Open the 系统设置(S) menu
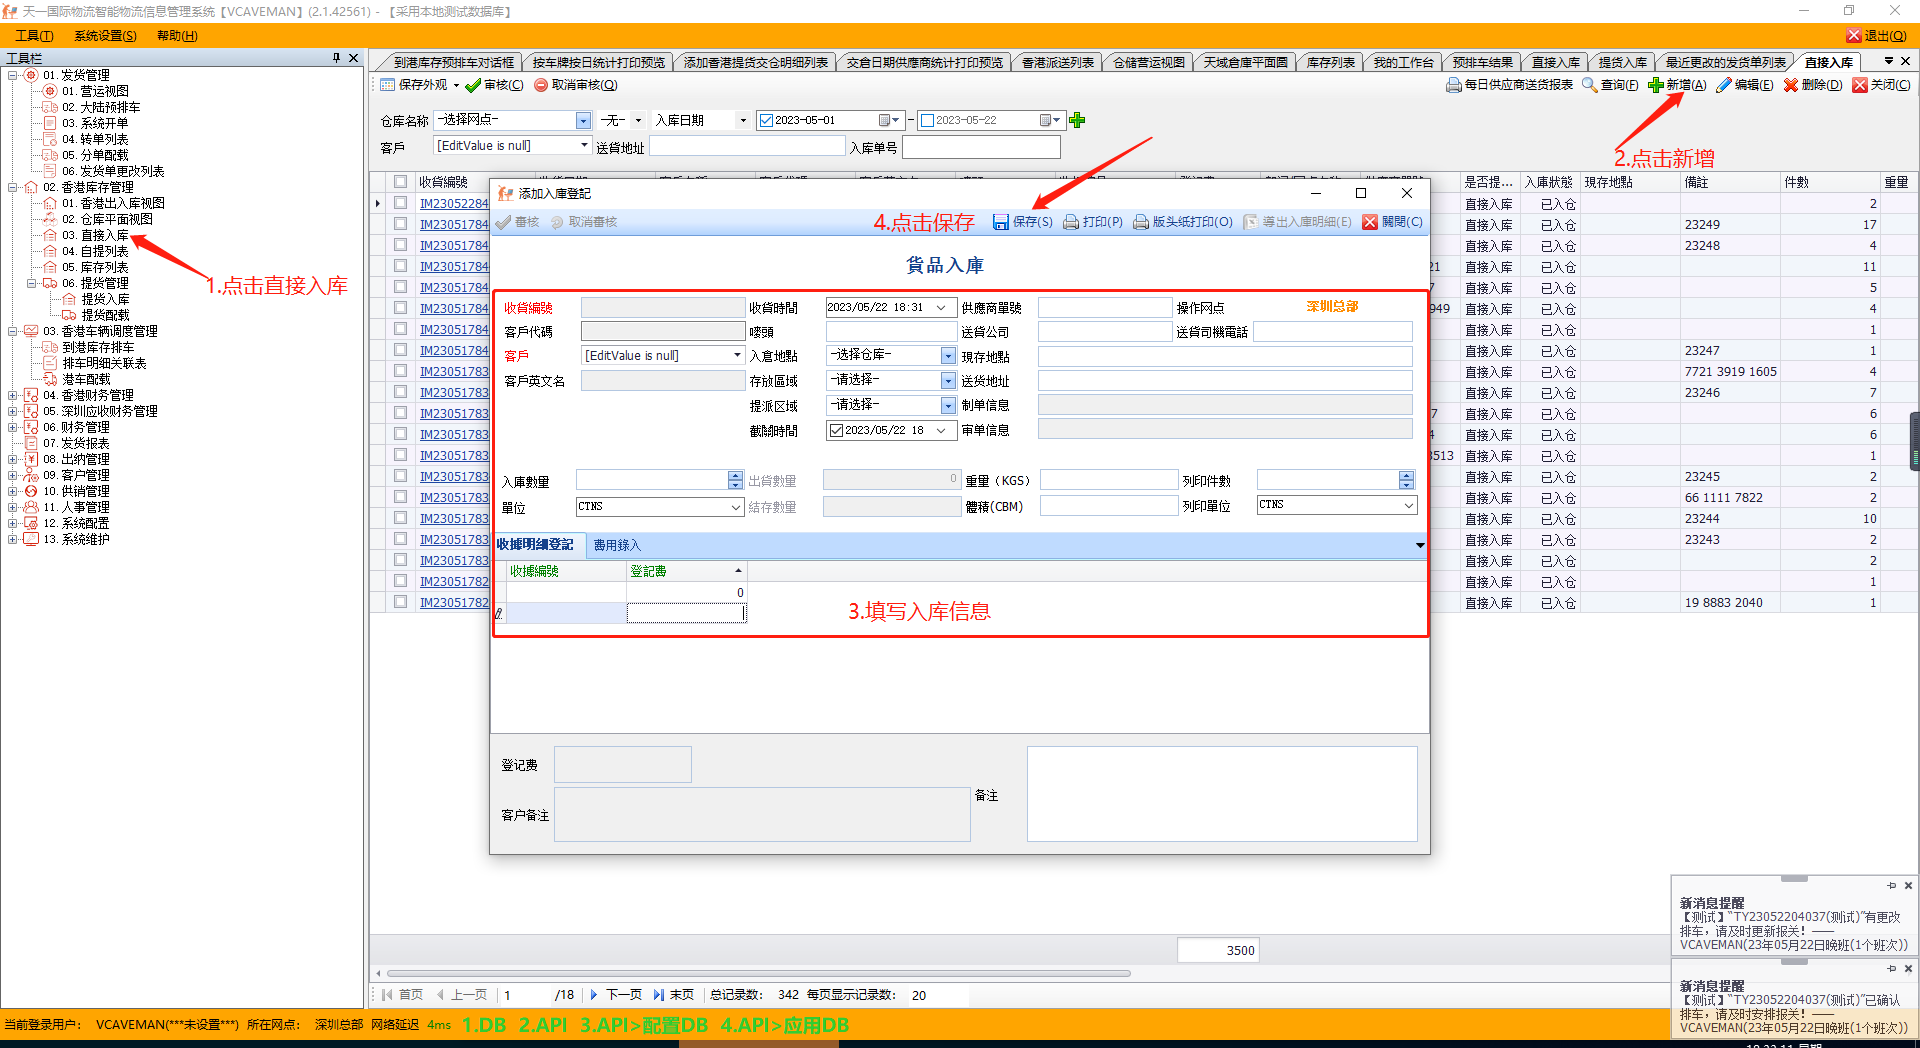This screenshot has height=1048, width=1920. coord(105,36)
